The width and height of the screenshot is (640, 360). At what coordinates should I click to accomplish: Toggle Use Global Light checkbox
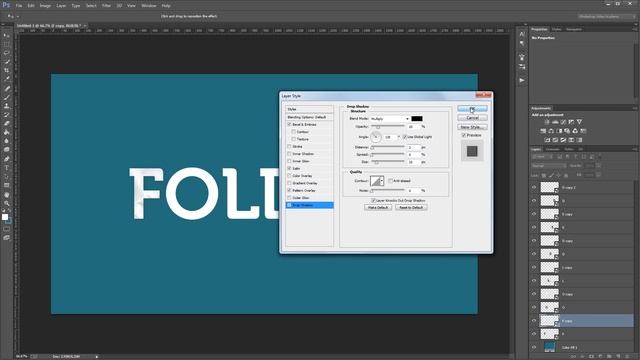405,137
